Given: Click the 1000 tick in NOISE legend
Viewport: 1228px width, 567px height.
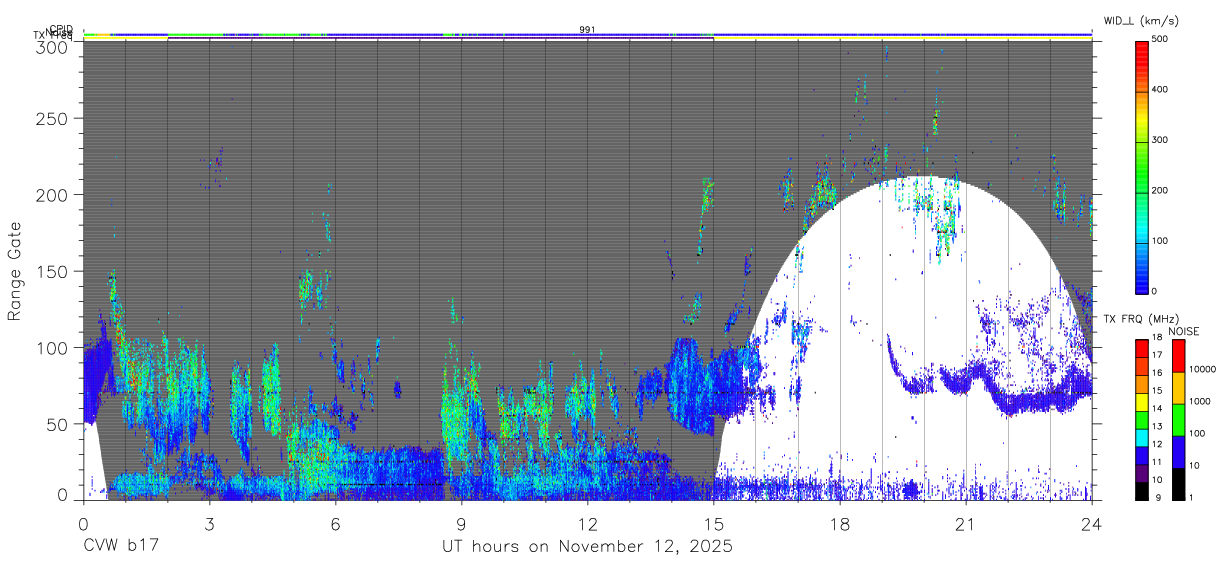Looking at the screenshot, I should [x=1198, y=401].
